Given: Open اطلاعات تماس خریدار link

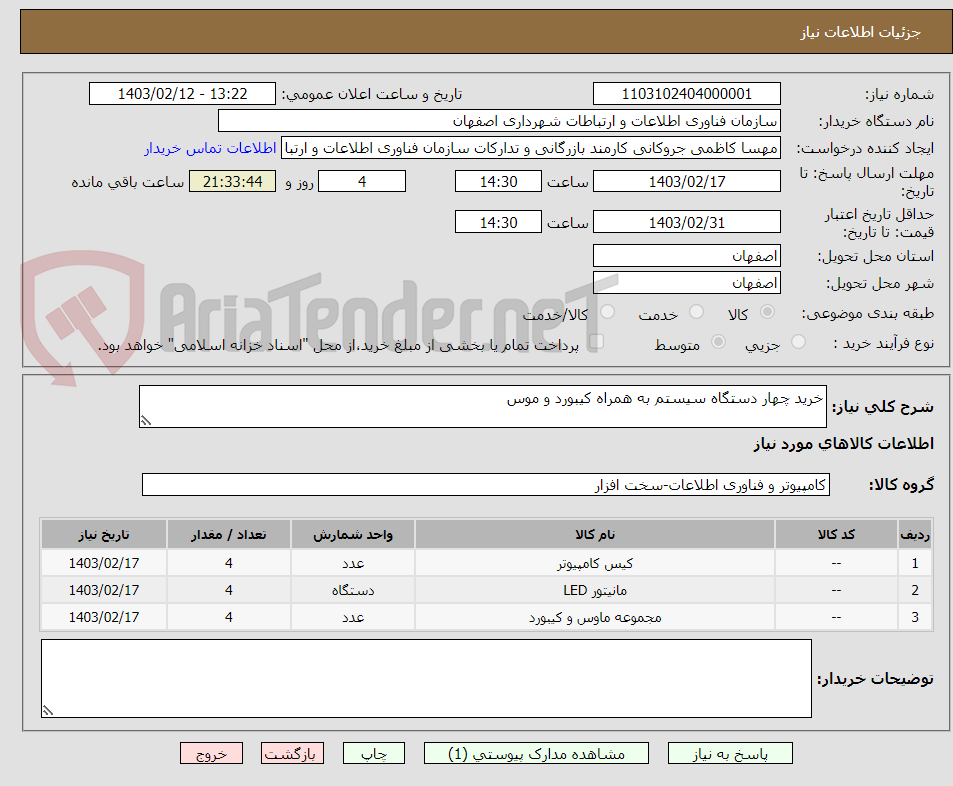Looking at the screenshot, I should (x=210, y=148).
